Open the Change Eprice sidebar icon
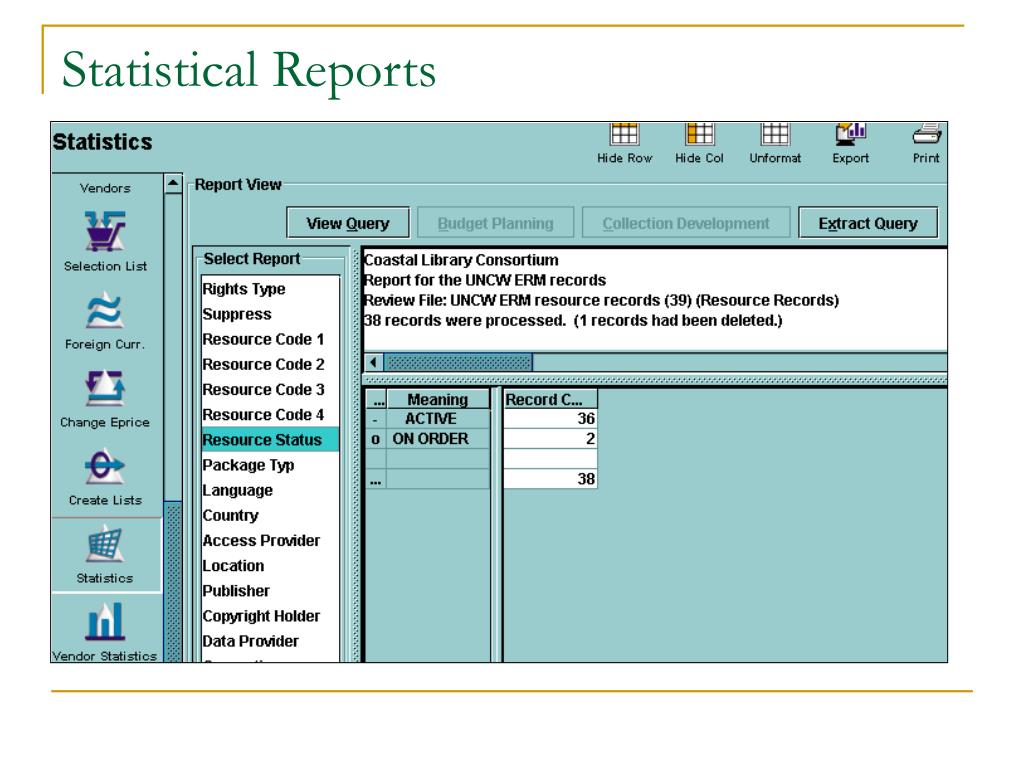Image resolution: width=1024 pixels, height=768 pixels. click(x=104, y=389)
